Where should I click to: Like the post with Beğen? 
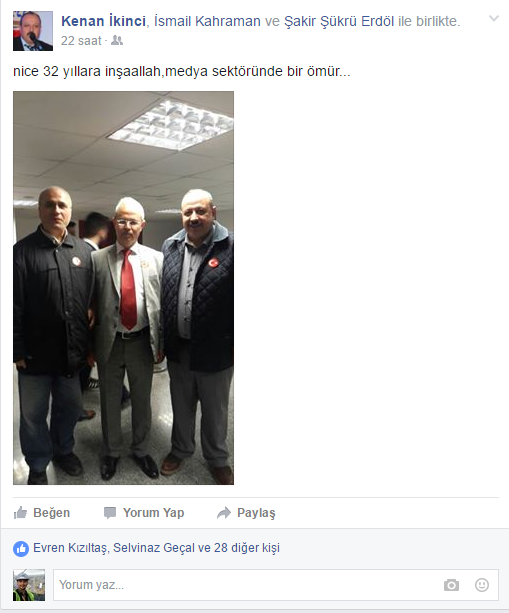pyautogui.click(x=42, y=513)
